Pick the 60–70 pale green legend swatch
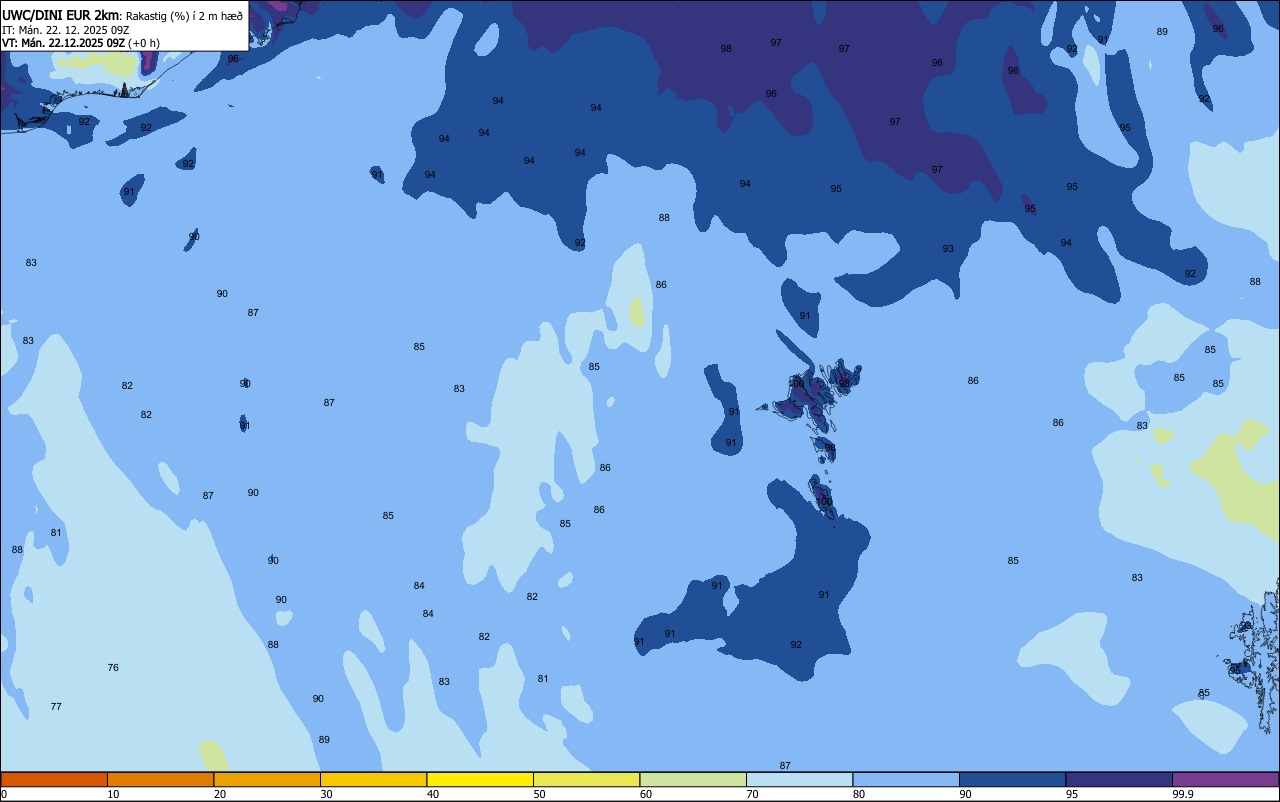This screenshot has width=1280, height=802. coord(693,779)
